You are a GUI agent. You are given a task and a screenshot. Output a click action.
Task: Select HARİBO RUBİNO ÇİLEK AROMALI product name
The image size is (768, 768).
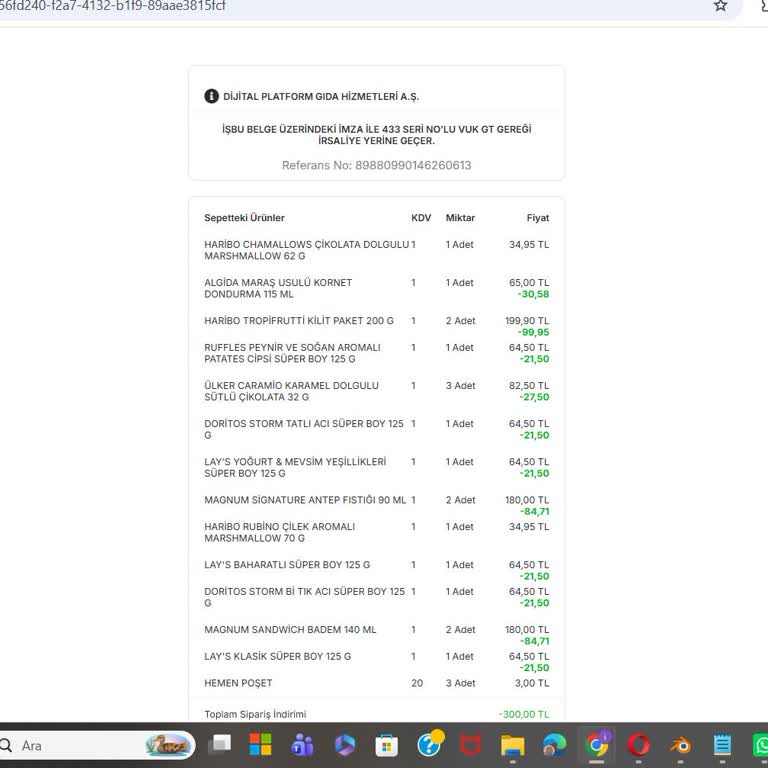tap(280, 532)
